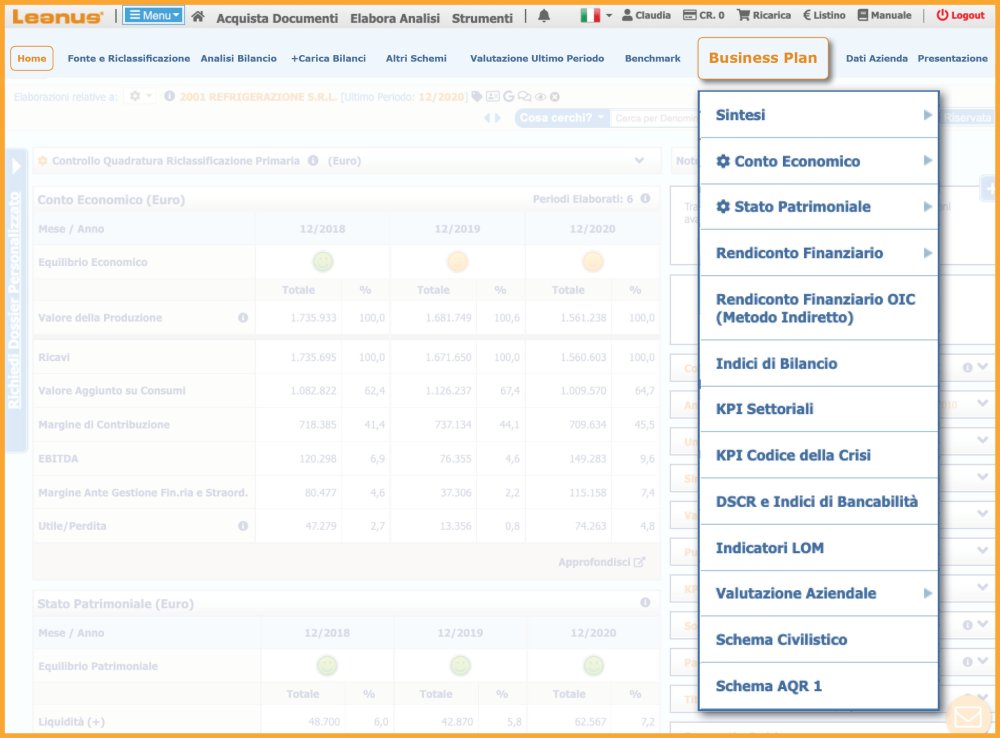Image resolution: width=1000 pixels, height=738 pixels.
Task: Open Altri Schemi tab
Action: tap(416, 58)
